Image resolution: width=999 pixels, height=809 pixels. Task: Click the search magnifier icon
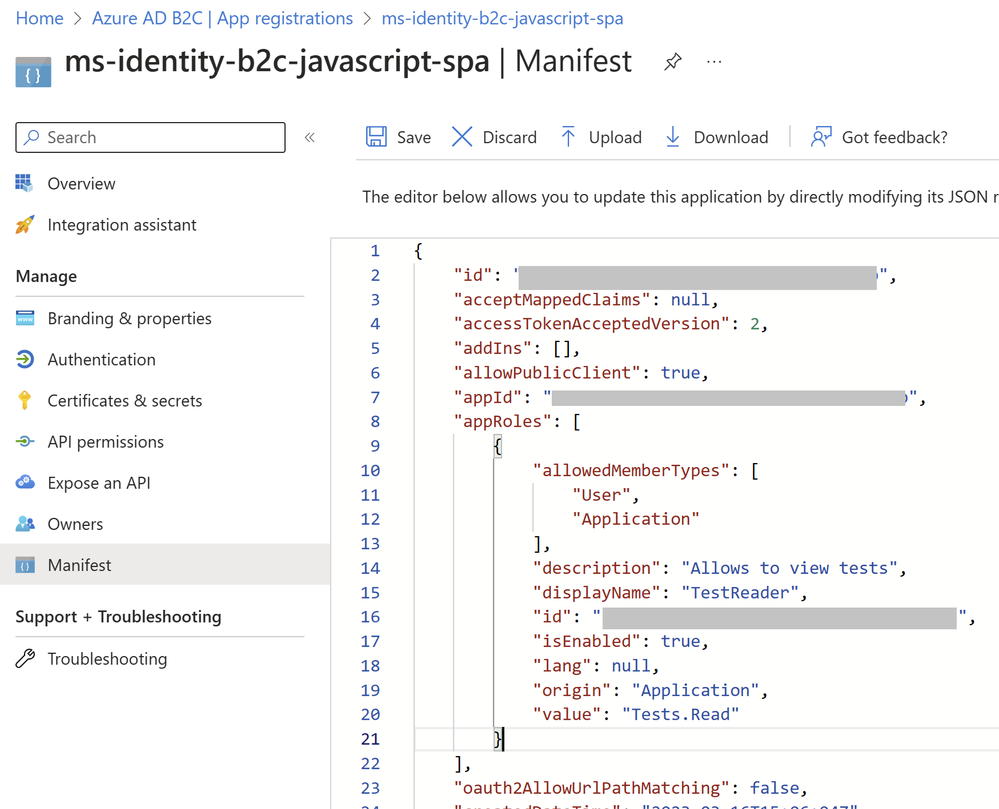pyautogui.click(x=31, y=138)
